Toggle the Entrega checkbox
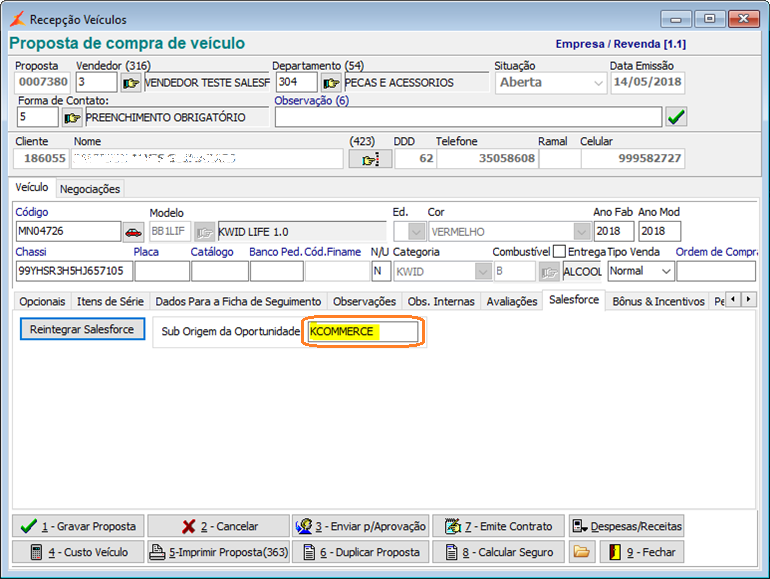This screenshot has height=579, width=770. coord(559,251)
